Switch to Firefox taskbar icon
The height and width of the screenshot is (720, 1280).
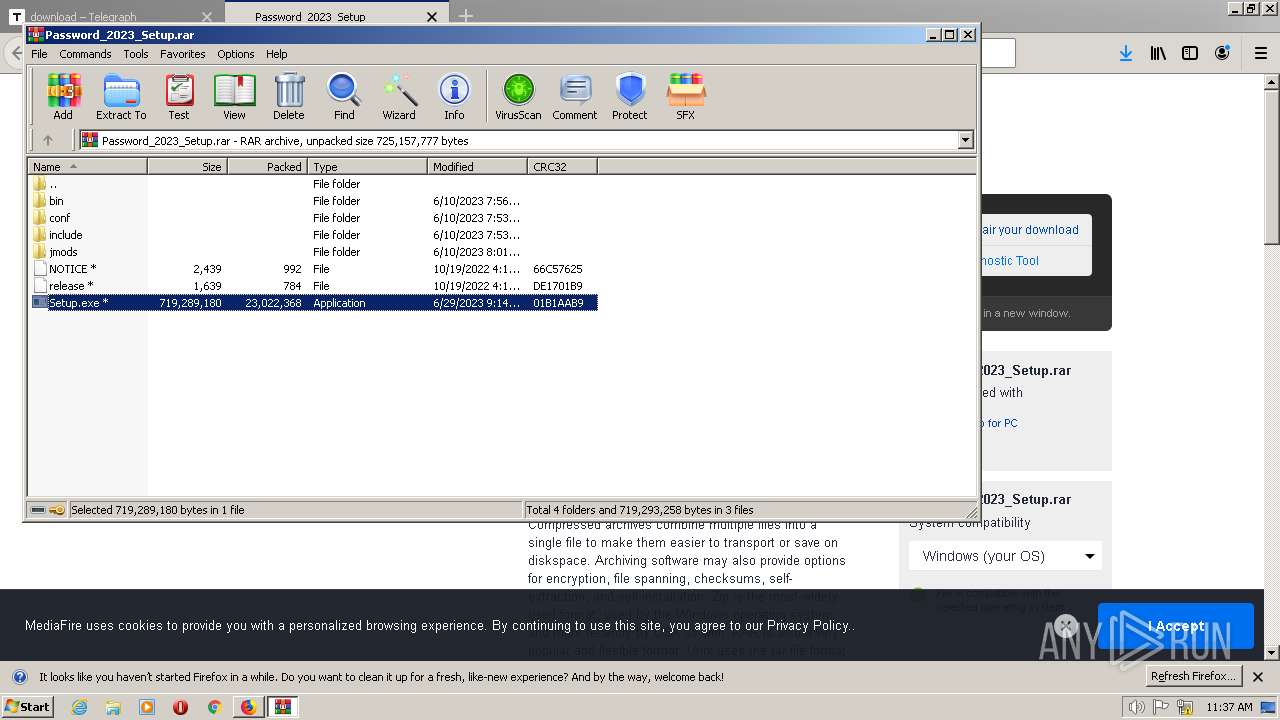pos(248,707)
